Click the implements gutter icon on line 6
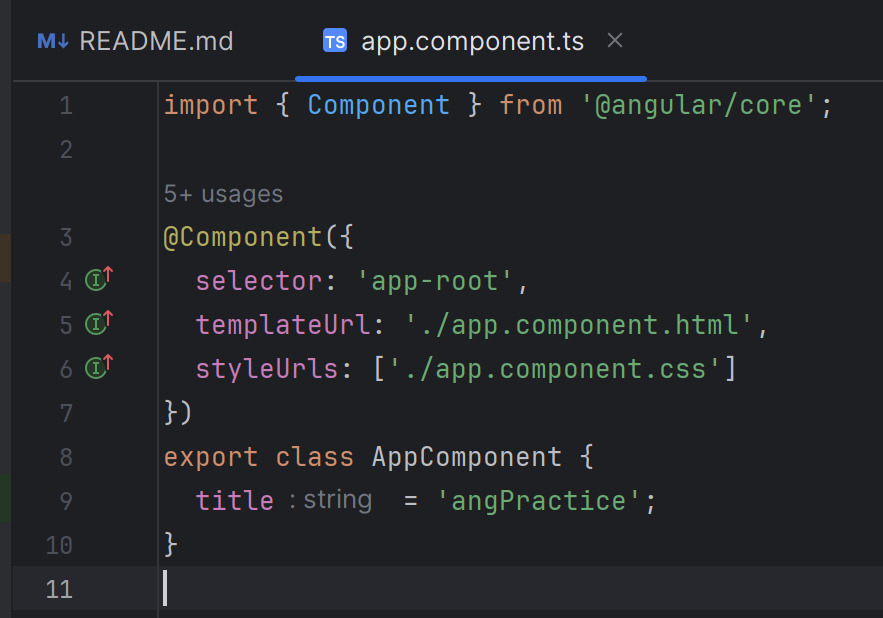The width and height of the screenshot is (883, 618). click(99, 366)
